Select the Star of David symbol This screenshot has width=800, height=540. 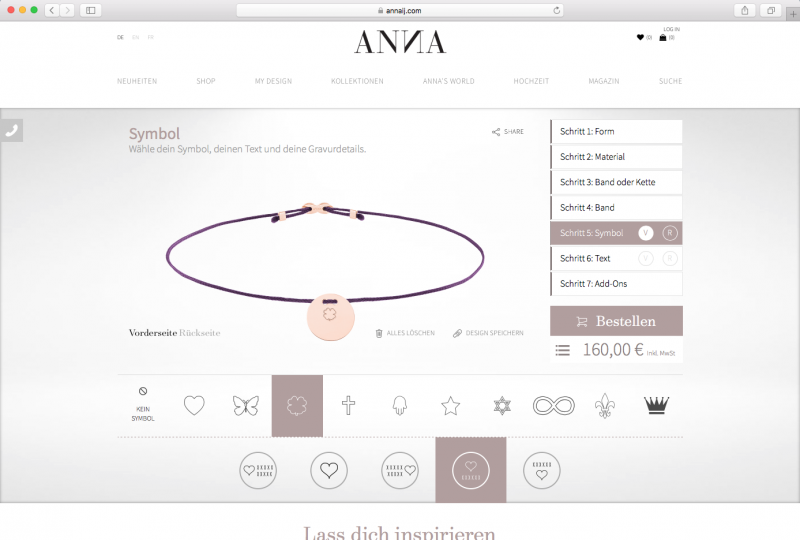tap(502, 406)
